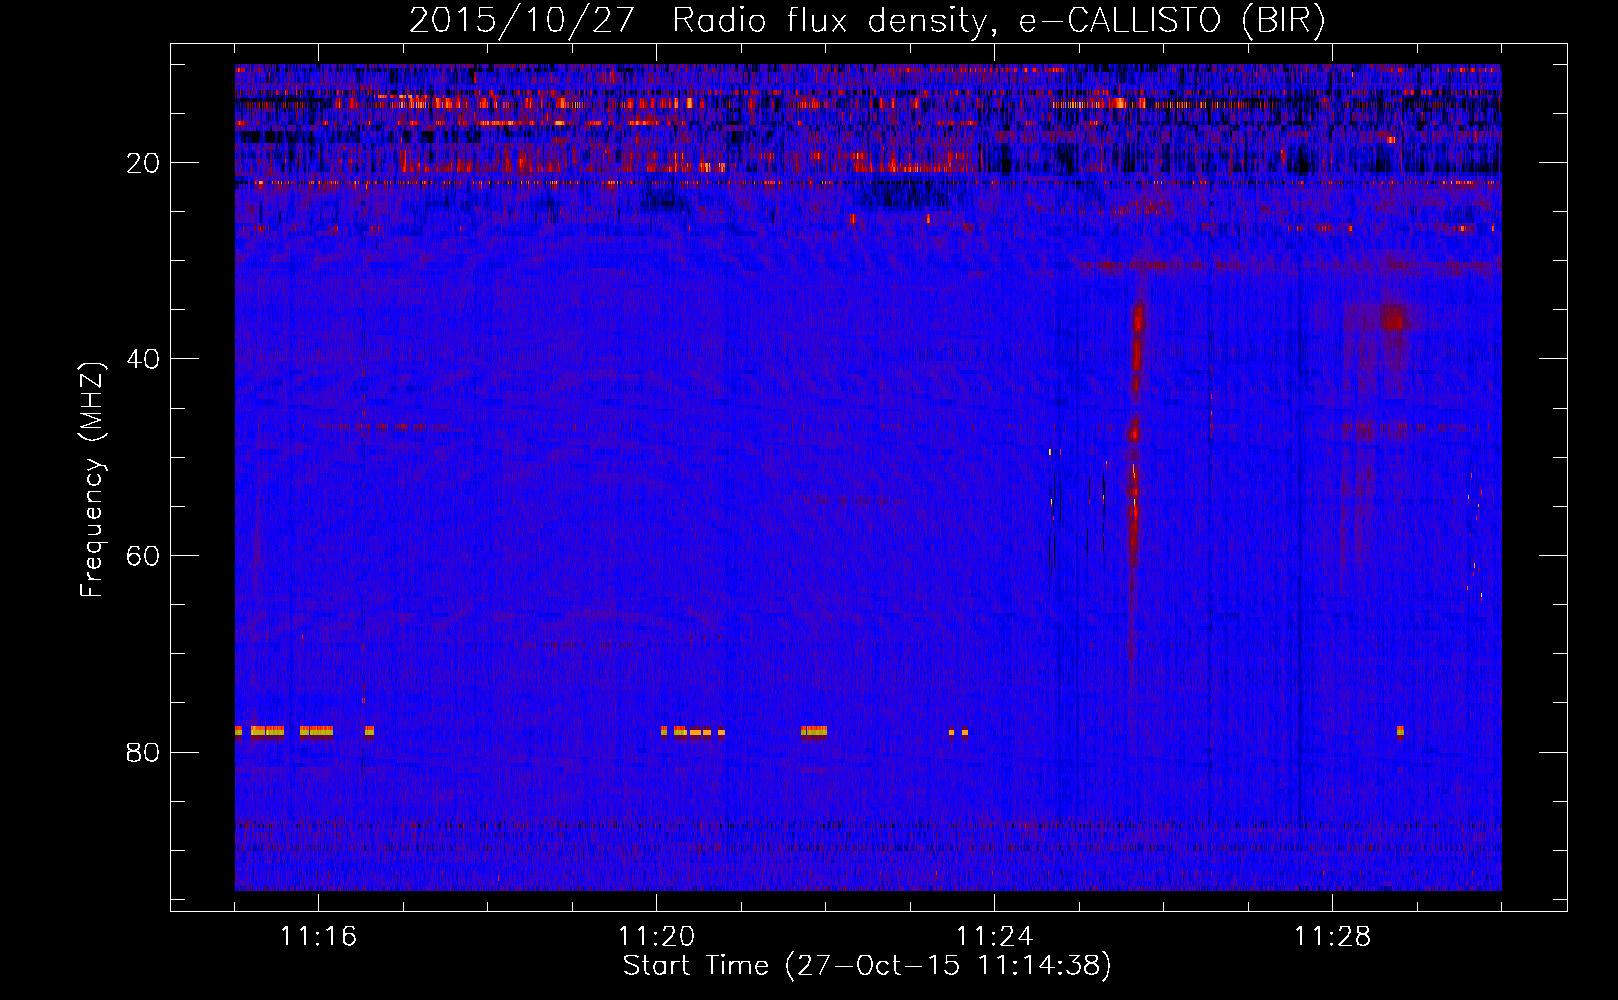1618x1000 pixels.
Task: Click the plot title text e-CALLISTO (BIR)
Action: tap(1172, 21)
